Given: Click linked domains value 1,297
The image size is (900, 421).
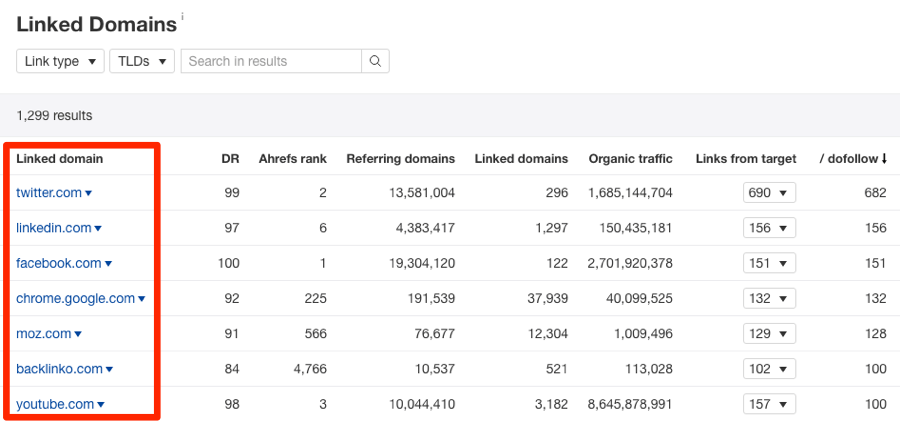Looking at the screenshot, I should [552, 228].
